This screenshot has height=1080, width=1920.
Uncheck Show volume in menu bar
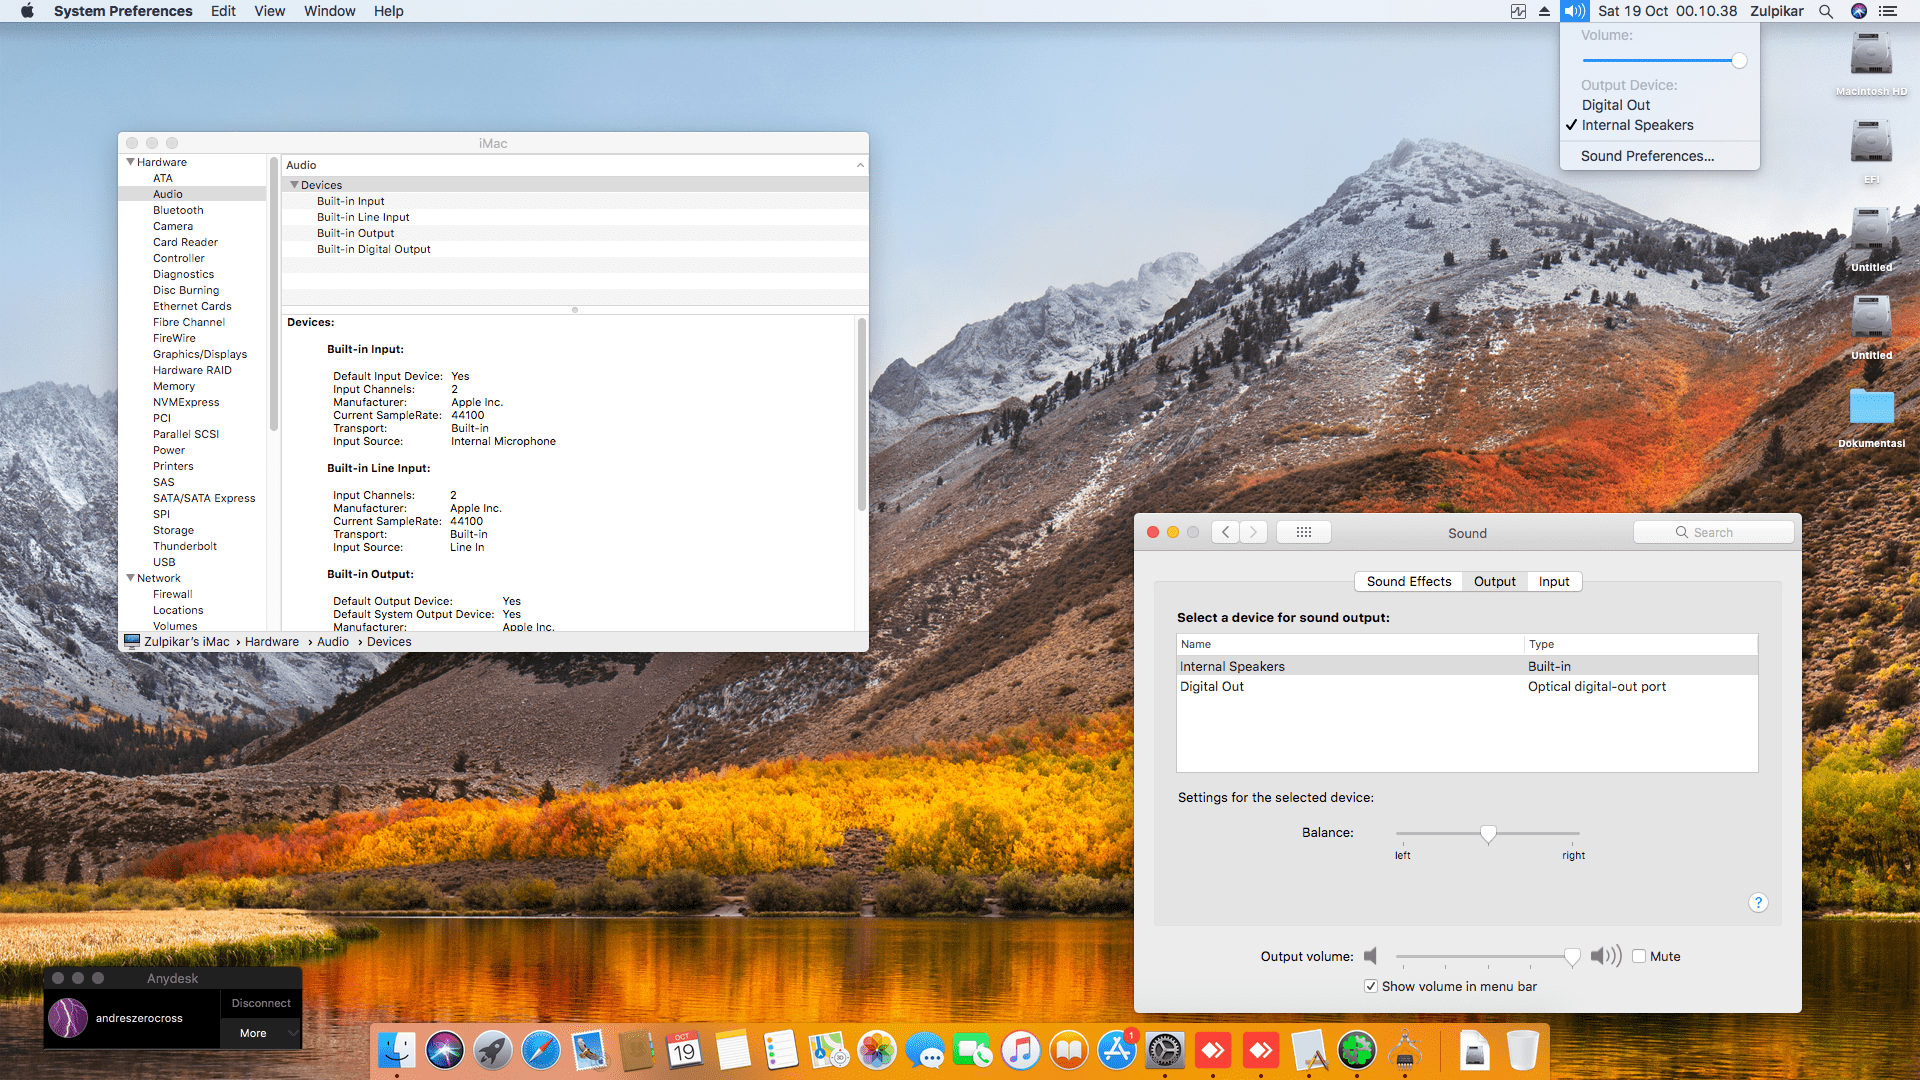1371,986
